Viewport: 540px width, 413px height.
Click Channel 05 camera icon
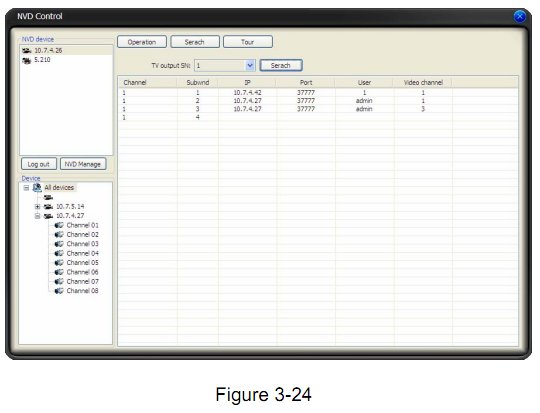pos(59,263)
